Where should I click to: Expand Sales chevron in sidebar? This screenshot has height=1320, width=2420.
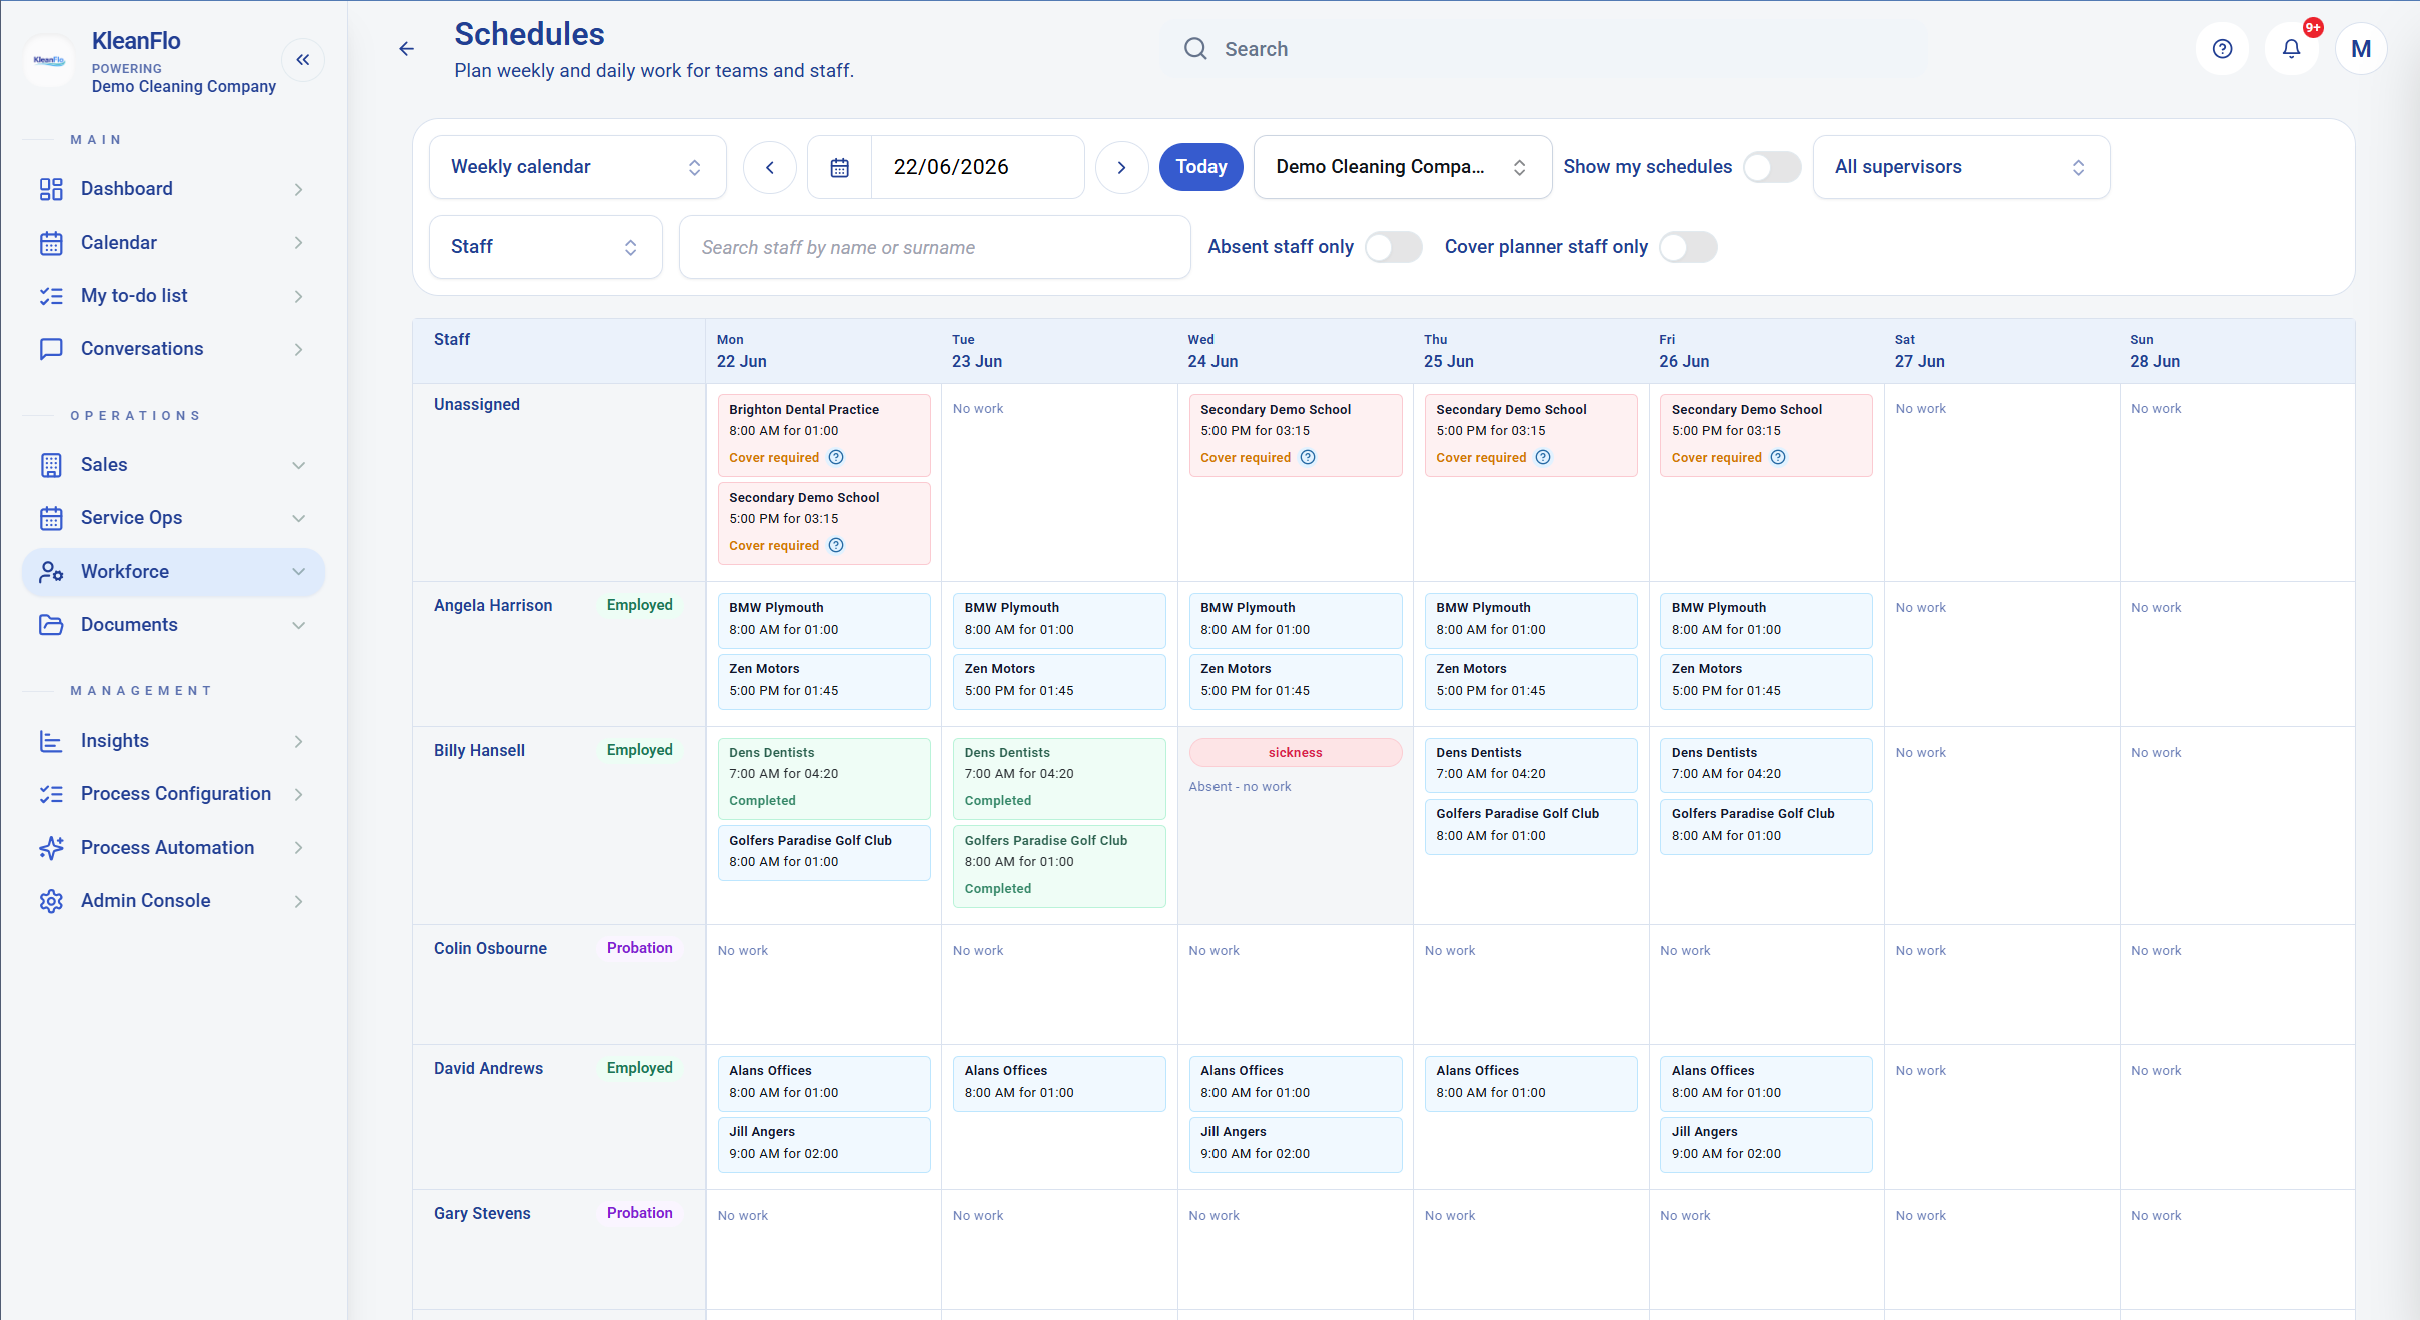coord(298,465)
